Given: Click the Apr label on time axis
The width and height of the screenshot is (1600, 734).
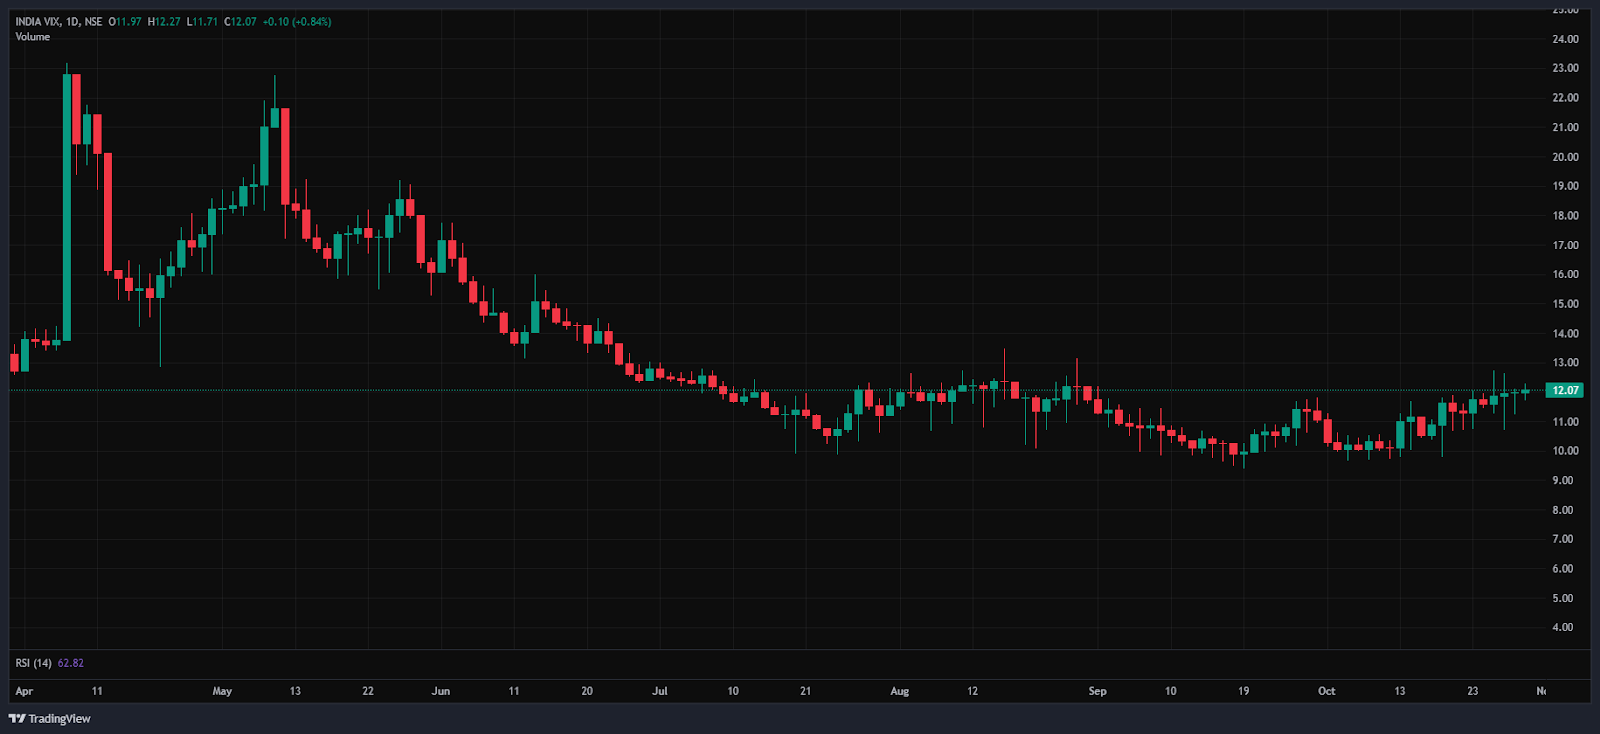Looking at the screenshot, I should pos(24,691).
